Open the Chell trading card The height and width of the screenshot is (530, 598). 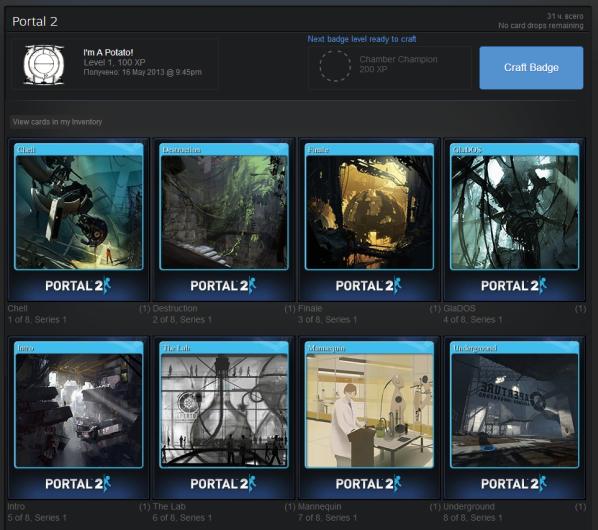click(x=79, y=219)
